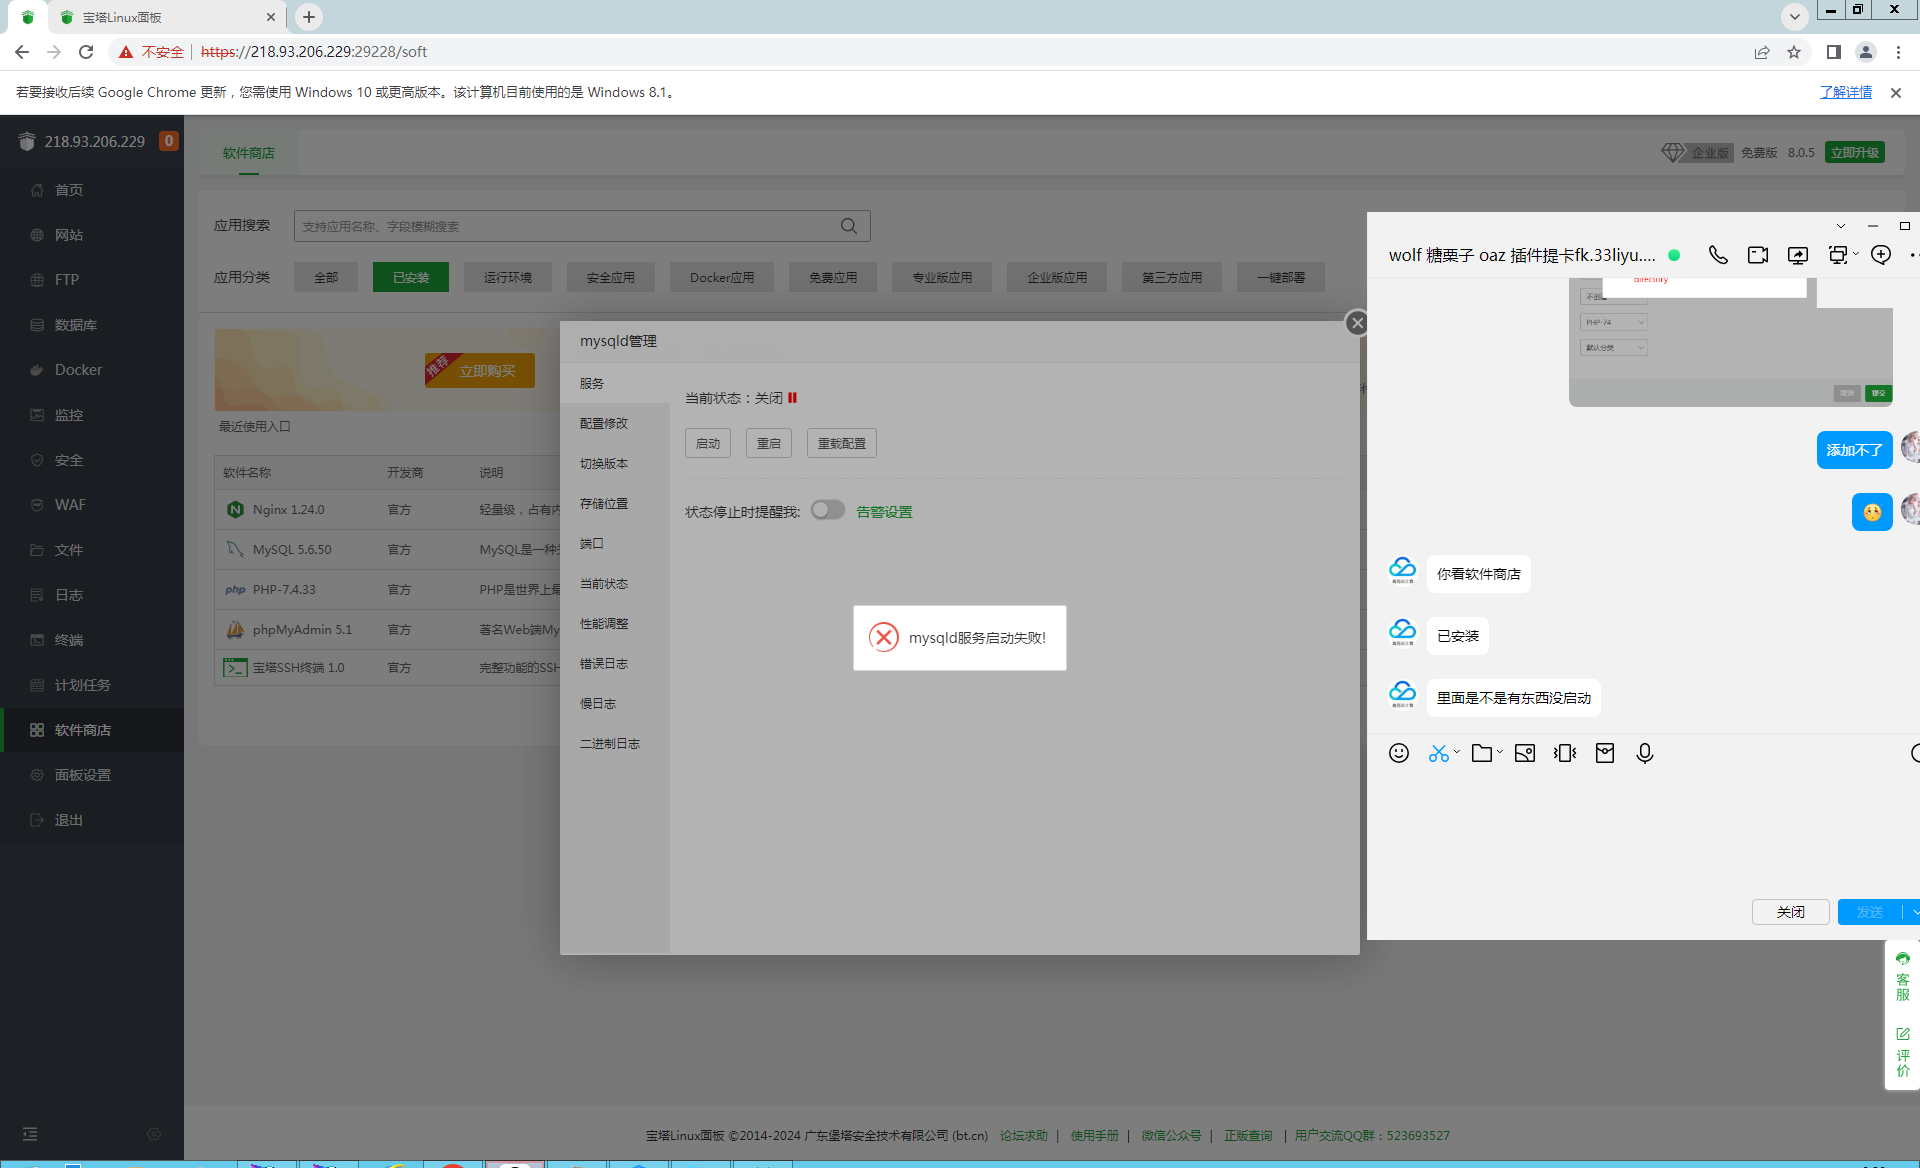The height and width of the screenshot is (1168, 1920).
Task: Click the sidebar collapse icon at bottom left
Action: pos(30,1134)
